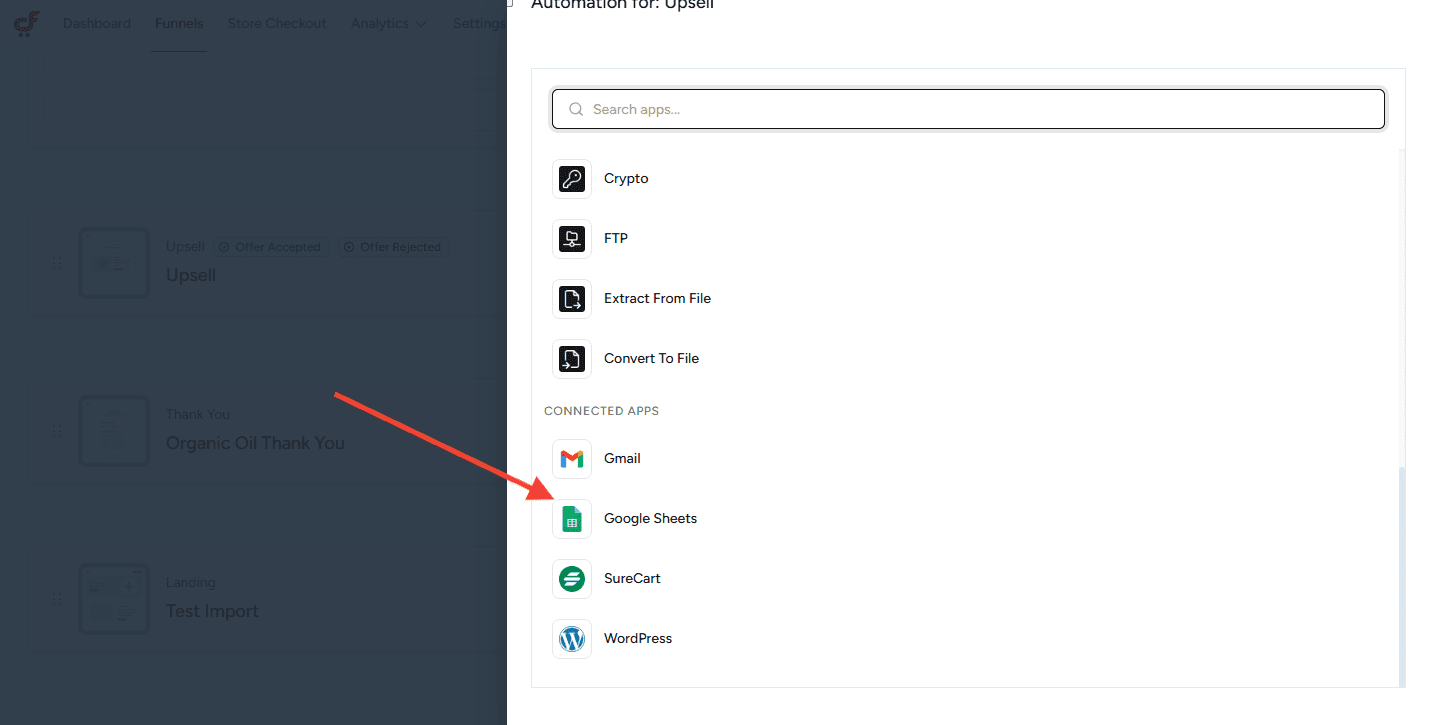Viewport: 1430px width, 725px height.
Task: Select the FTP app icon
Action: pos(572,239)
